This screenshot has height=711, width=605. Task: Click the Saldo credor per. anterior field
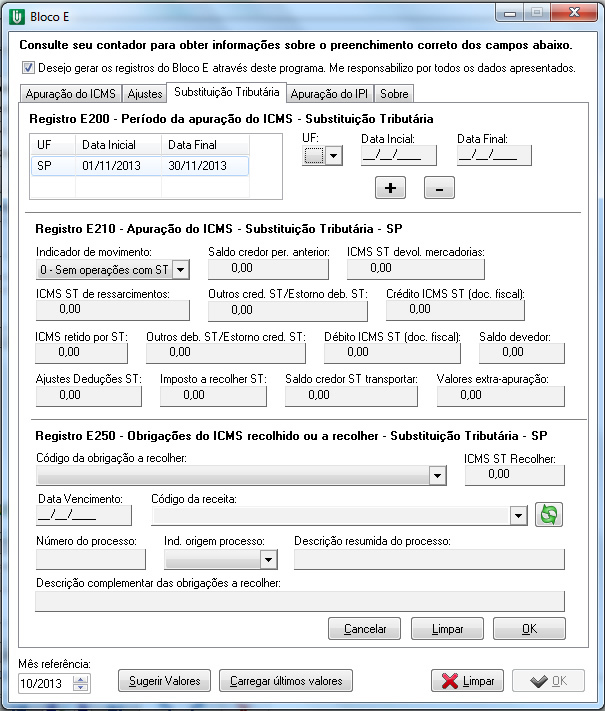268,268
